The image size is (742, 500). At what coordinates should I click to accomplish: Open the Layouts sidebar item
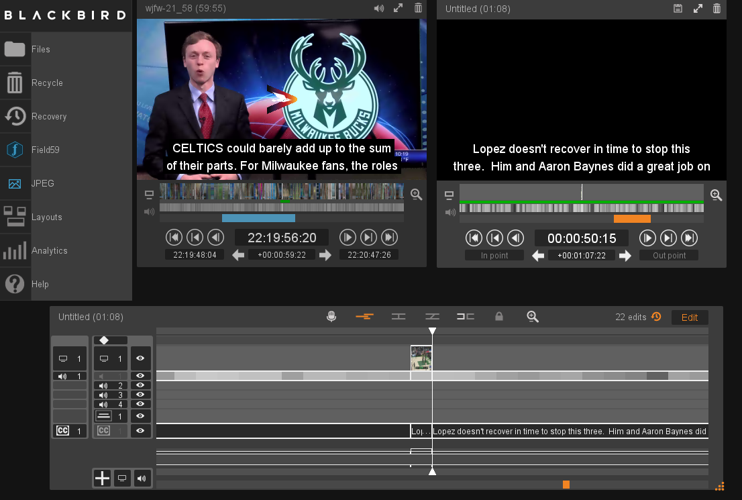click(x=46, y=217)
